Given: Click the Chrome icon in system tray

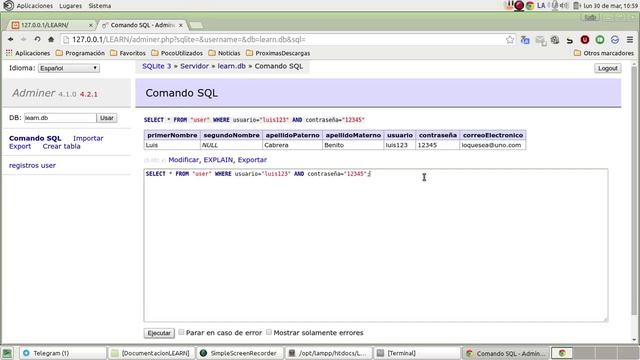Looking at the screenshot, I should coord(530,6).
